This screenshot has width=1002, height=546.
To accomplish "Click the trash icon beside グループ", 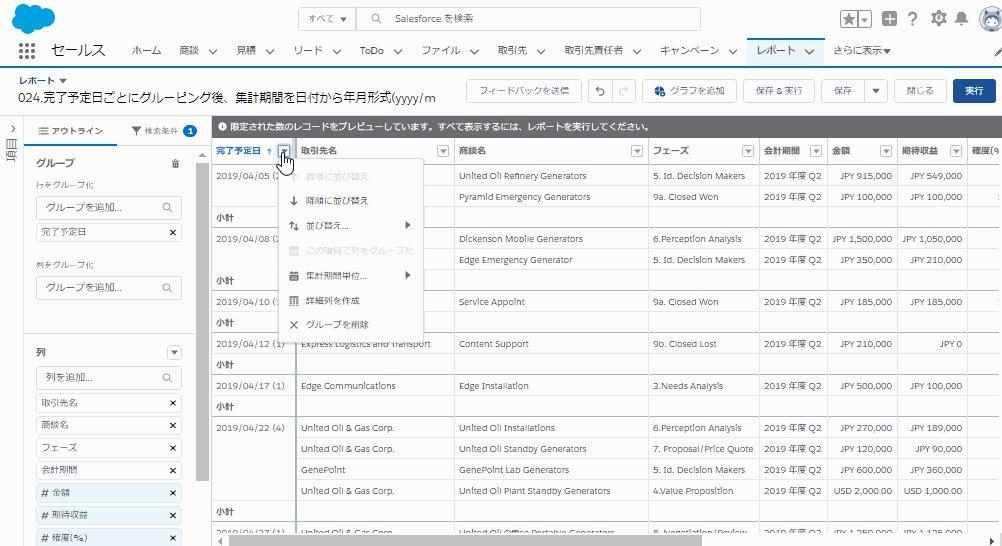I will pyautogui.click(x=175, y=164).
